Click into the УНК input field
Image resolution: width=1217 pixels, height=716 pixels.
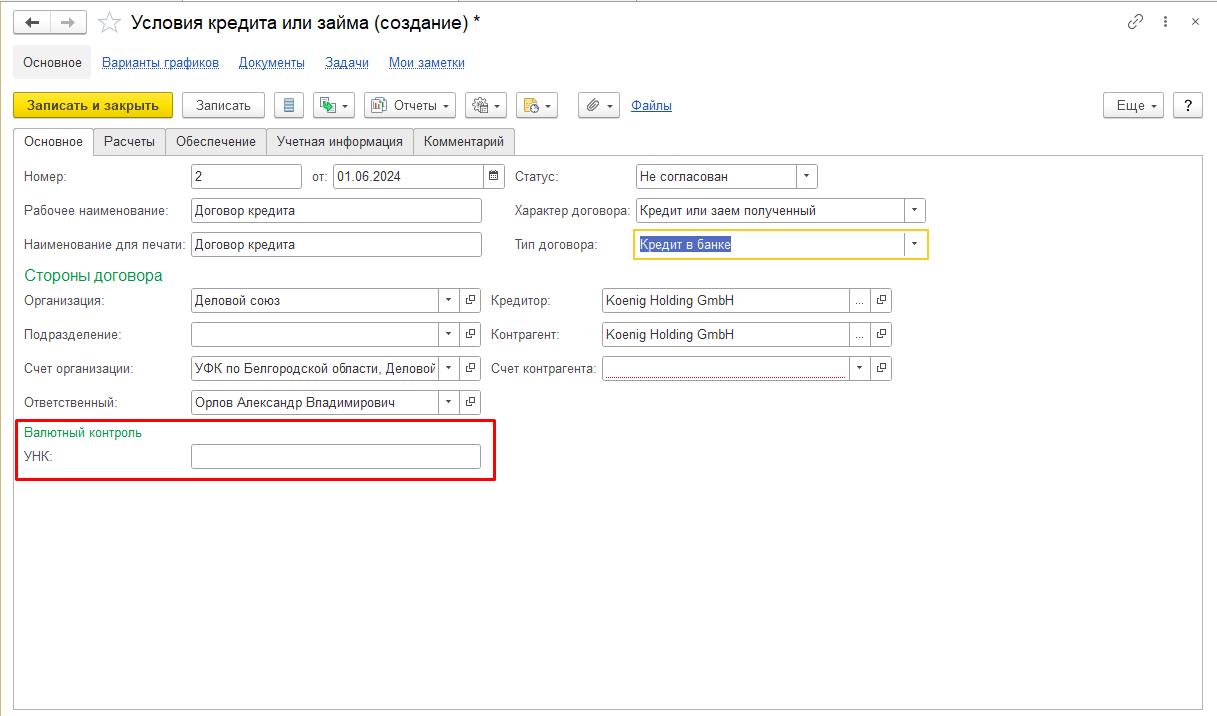pos(335,457)
